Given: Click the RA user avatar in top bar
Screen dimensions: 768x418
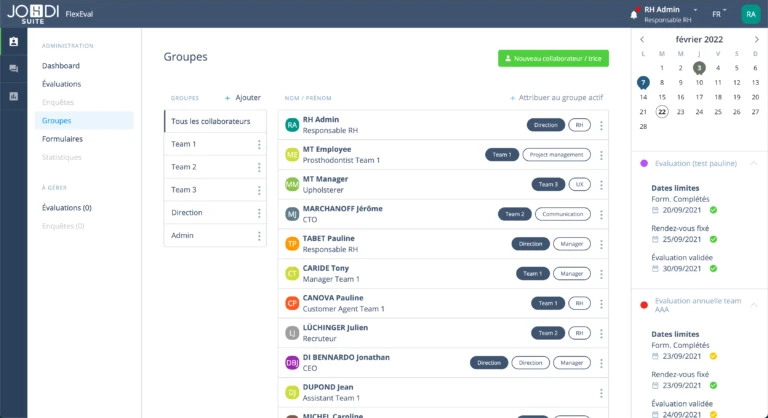Looking at the screenshot, I should point(749,14).
